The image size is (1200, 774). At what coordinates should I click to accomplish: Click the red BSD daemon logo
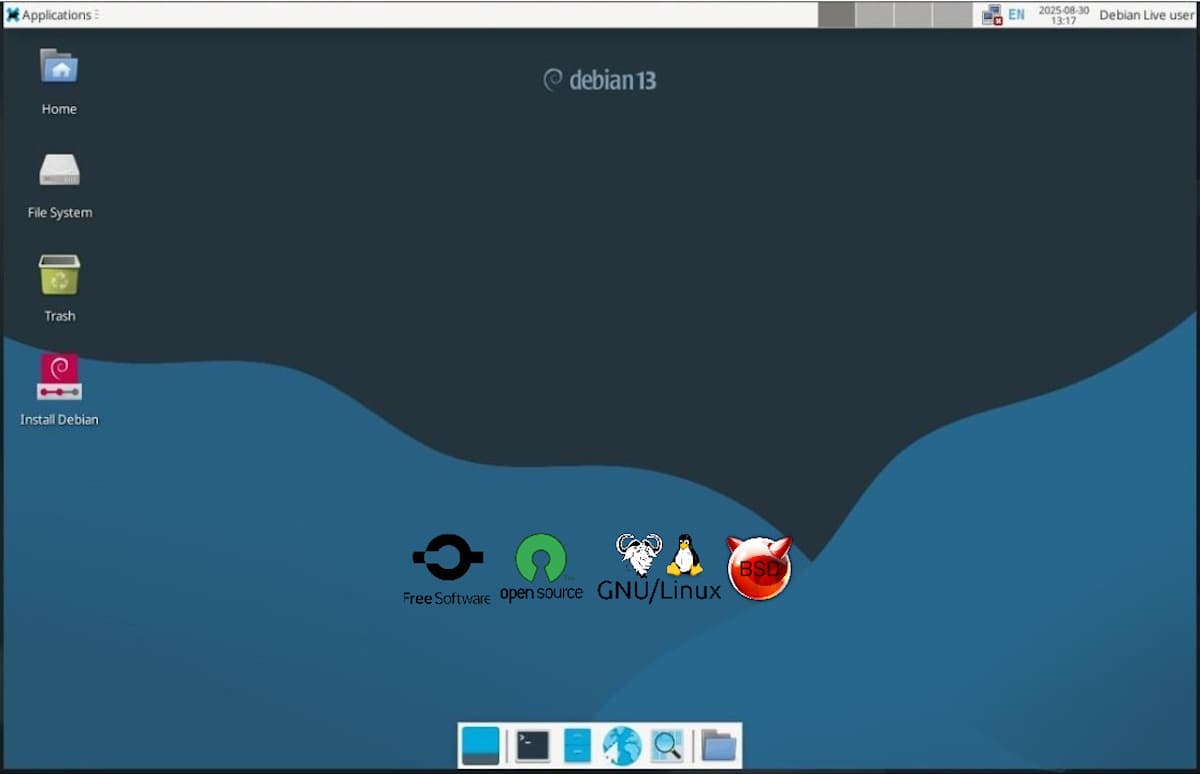click(x=759, y=568)
